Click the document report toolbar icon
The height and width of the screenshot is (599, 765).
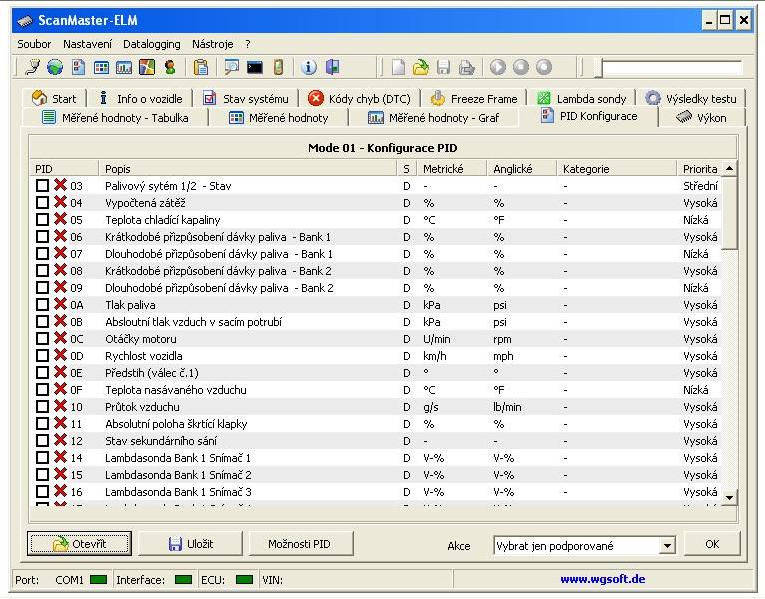(78, 67)
